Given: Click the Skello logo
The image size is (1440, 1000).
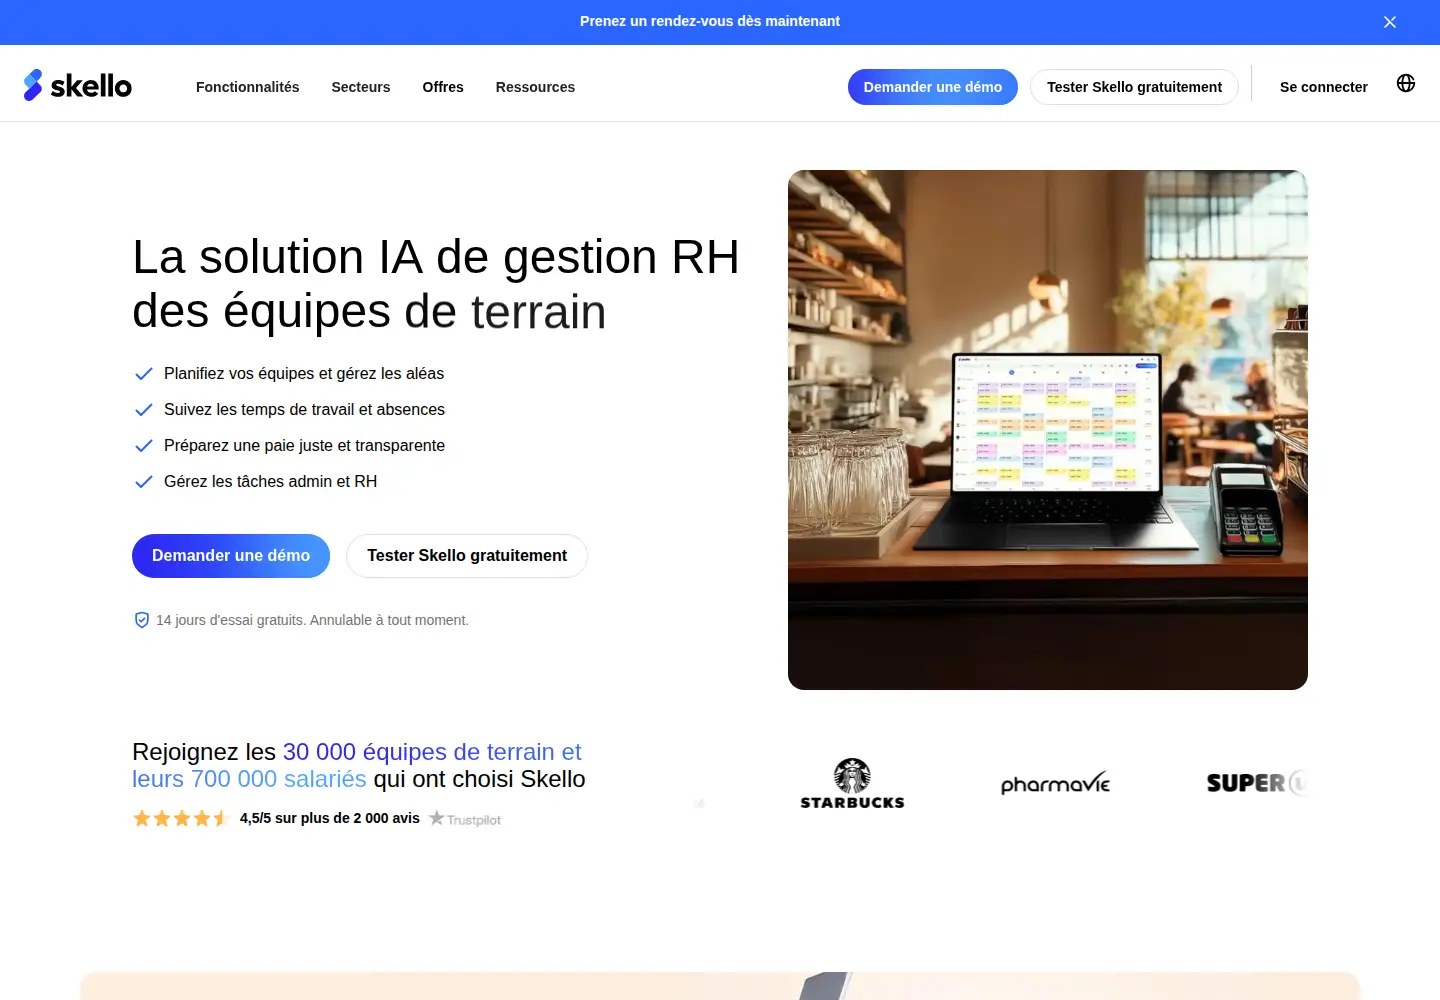Looking at the screenshot, I should (78, 85).
